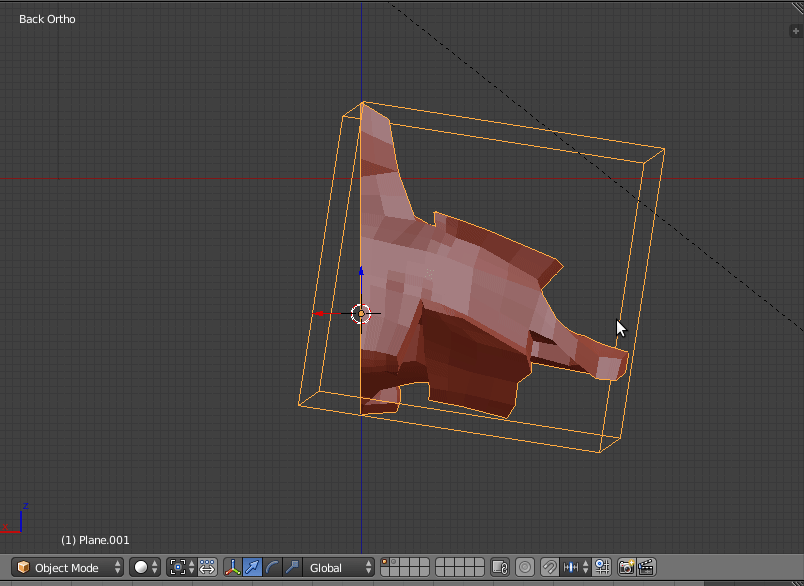This screenshot has height=586, width=804.
Task: Click the colored axes manipulator widget icon
Action: (233, 567)
